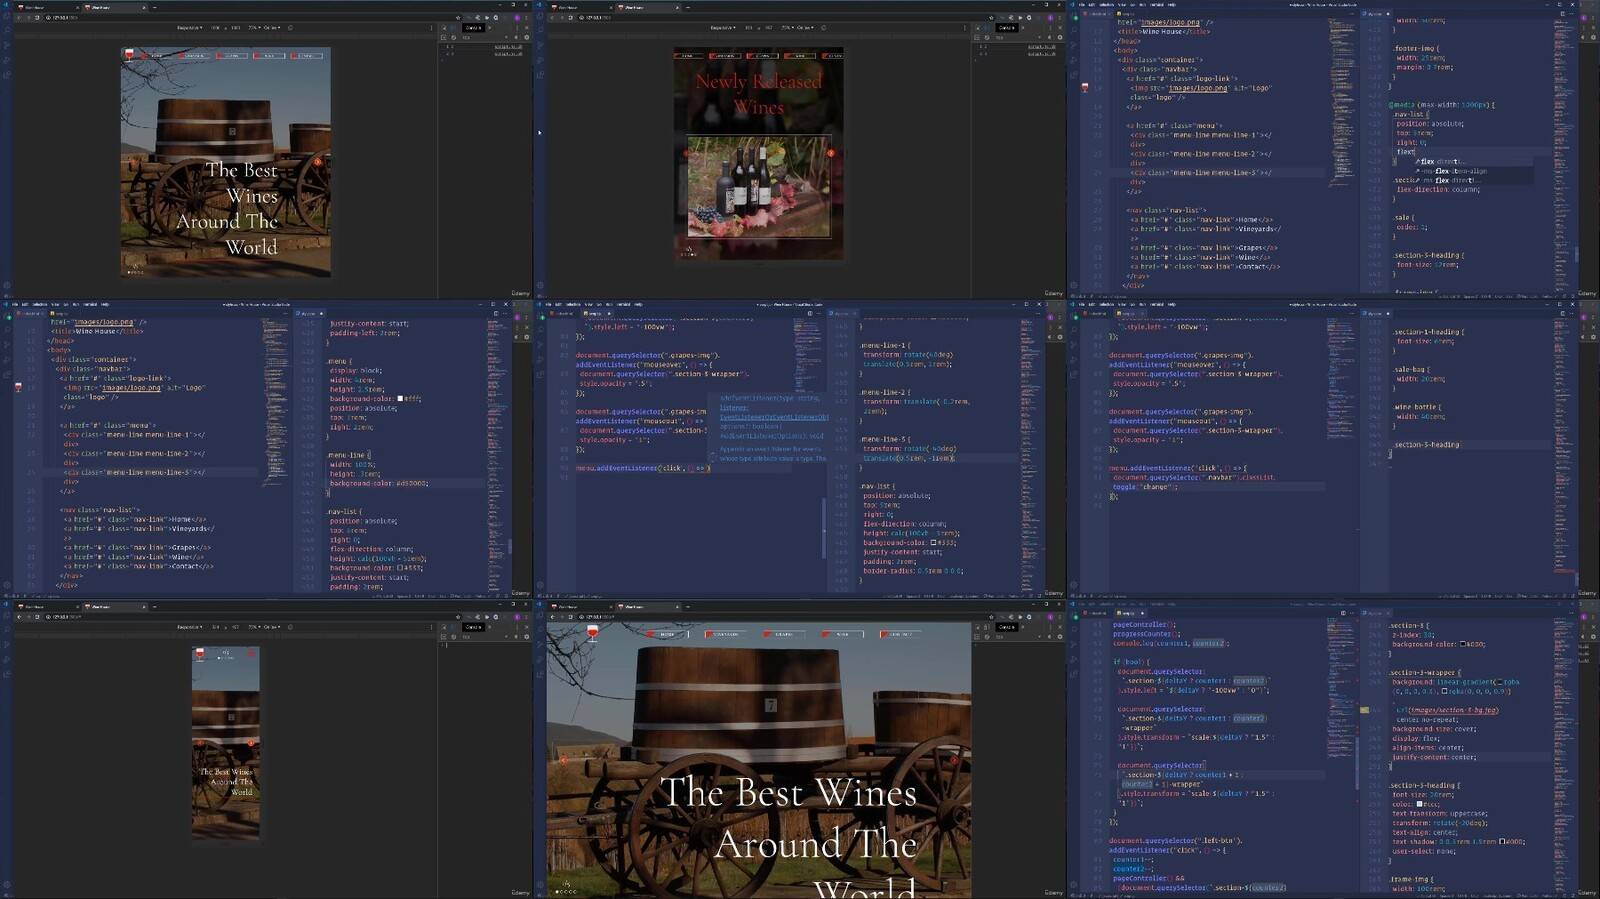The image size is (1600, 899).
Task: Click Contact nav link on the full-width wine page
Action: coord(900,634)
